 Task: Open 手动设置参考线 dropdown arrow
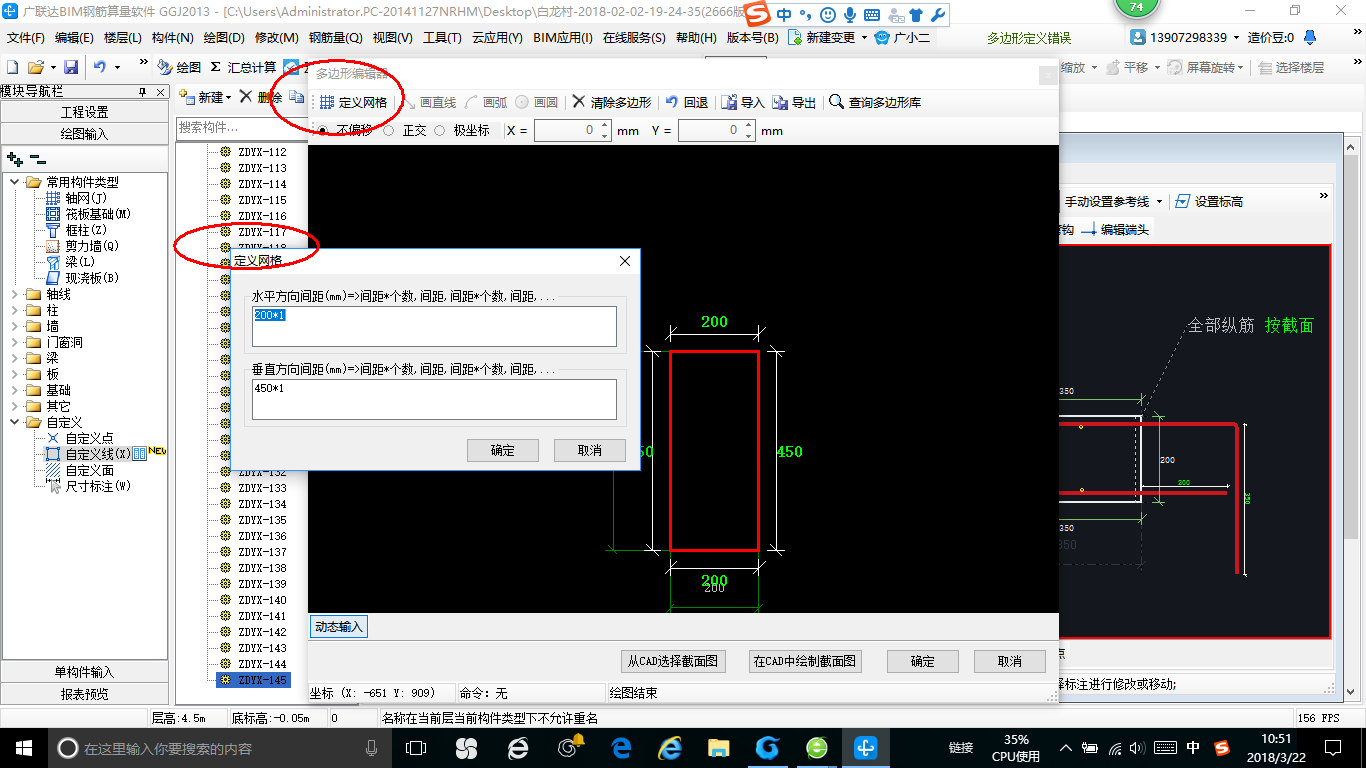1159,201
